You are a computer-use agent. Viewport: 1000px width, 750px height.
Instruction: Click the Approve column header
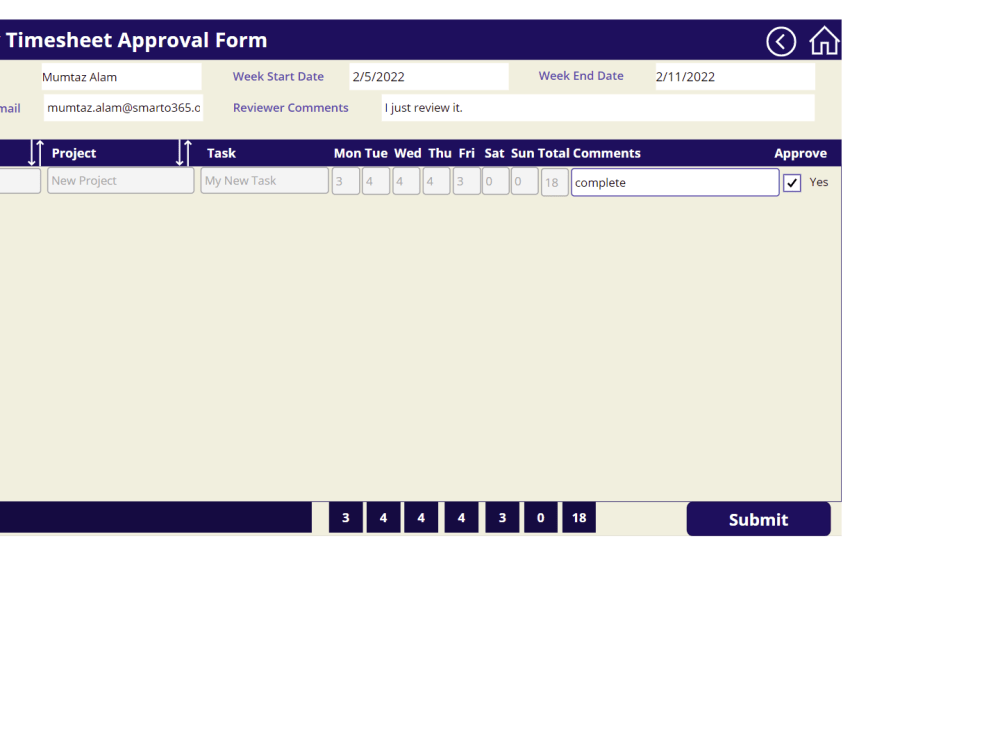800,153
